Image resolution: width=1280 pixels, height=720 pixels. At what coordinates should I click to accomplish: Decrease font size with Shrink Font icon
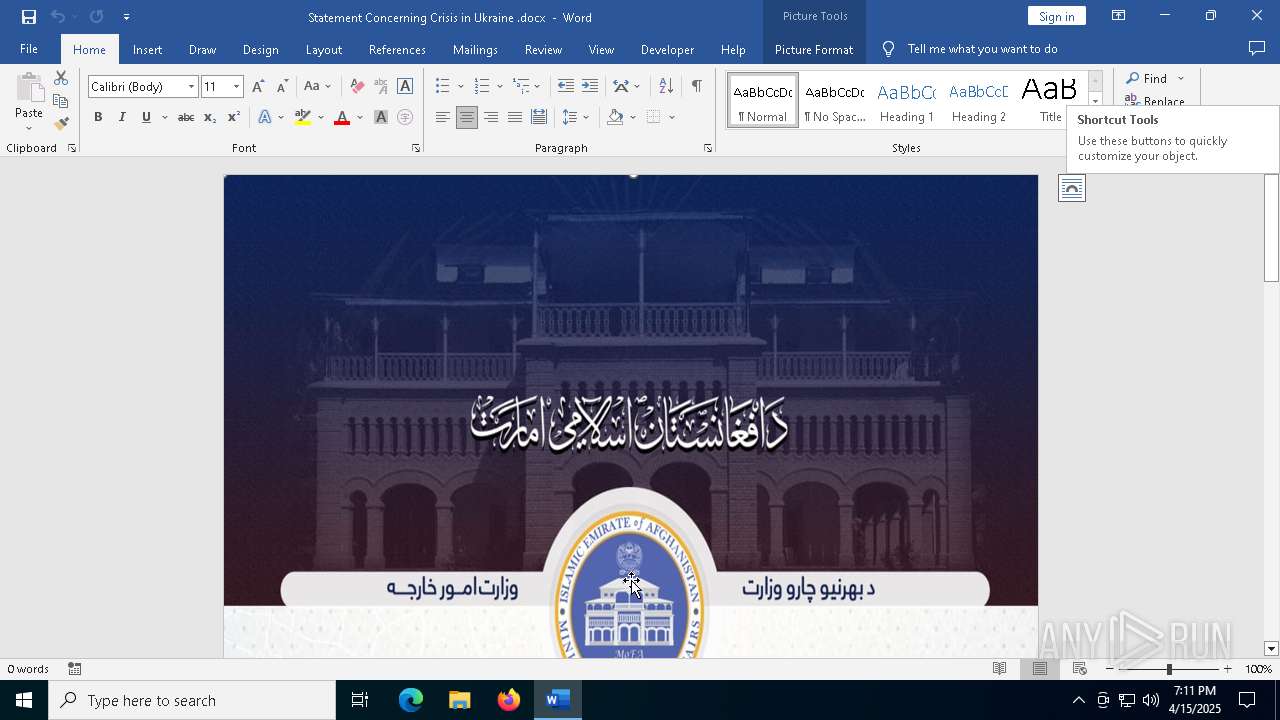[x=282, y=87]
